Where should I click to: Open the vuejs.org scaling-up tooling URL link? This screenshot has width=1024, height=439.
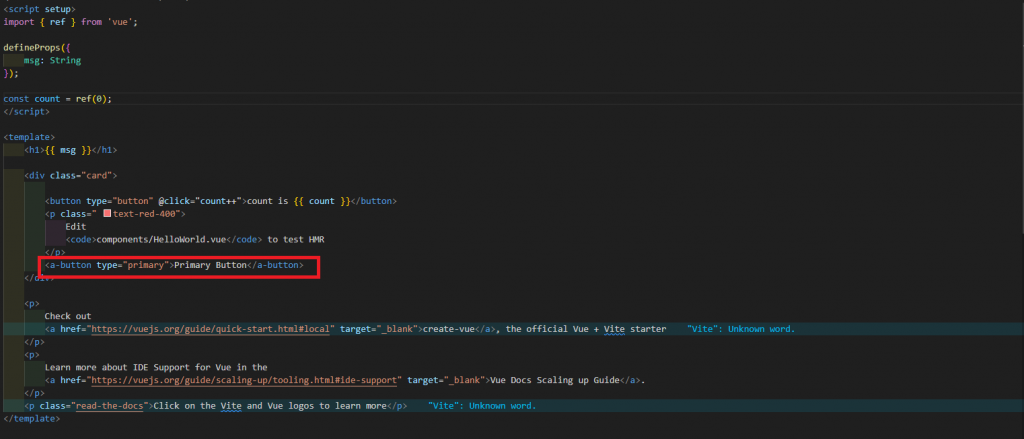click(244, 380)
